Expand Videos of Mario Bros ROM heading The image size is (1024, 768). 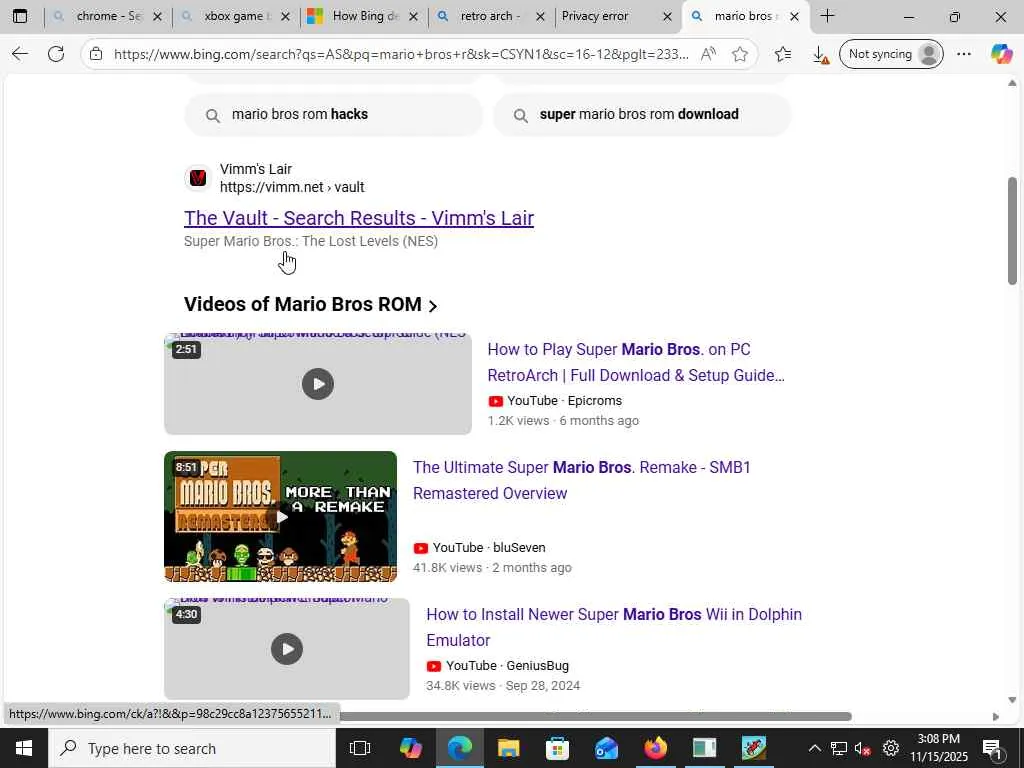tap(310, 304)
